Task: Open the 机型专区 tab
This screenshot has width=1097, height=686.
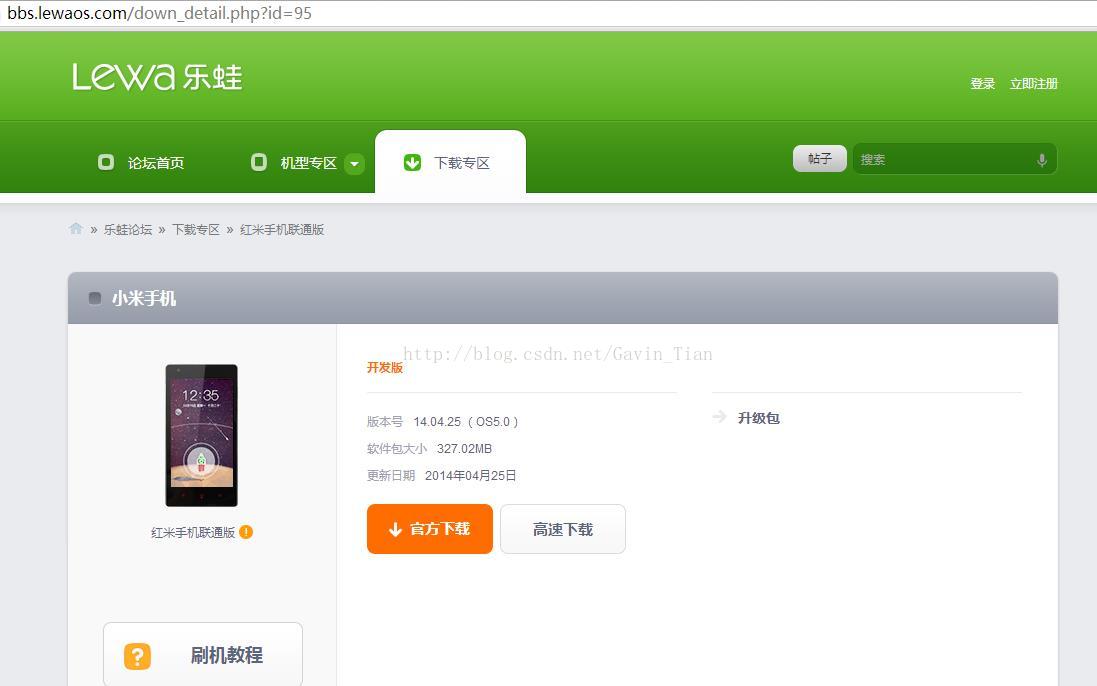Action: [309, 163]
